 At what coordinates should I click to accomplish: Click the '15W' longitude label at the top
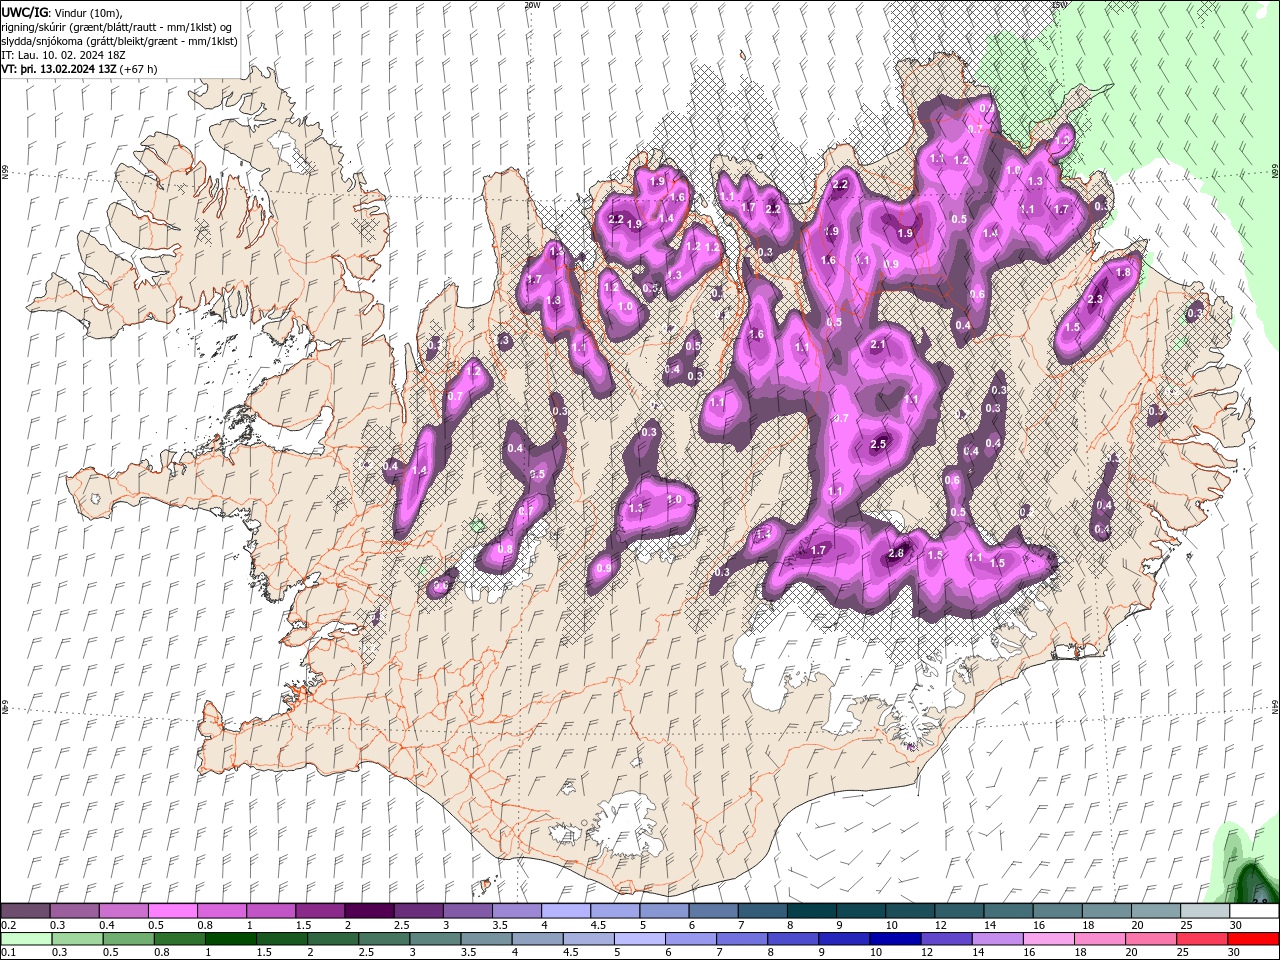[1060, 5]
